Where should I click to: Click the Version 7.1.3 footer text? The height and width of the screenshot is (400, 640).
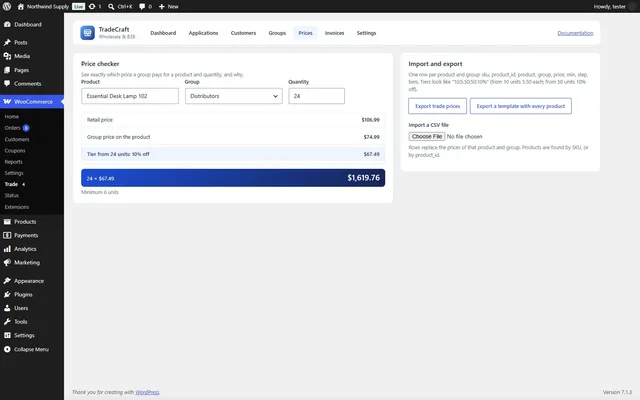point(617,392)
